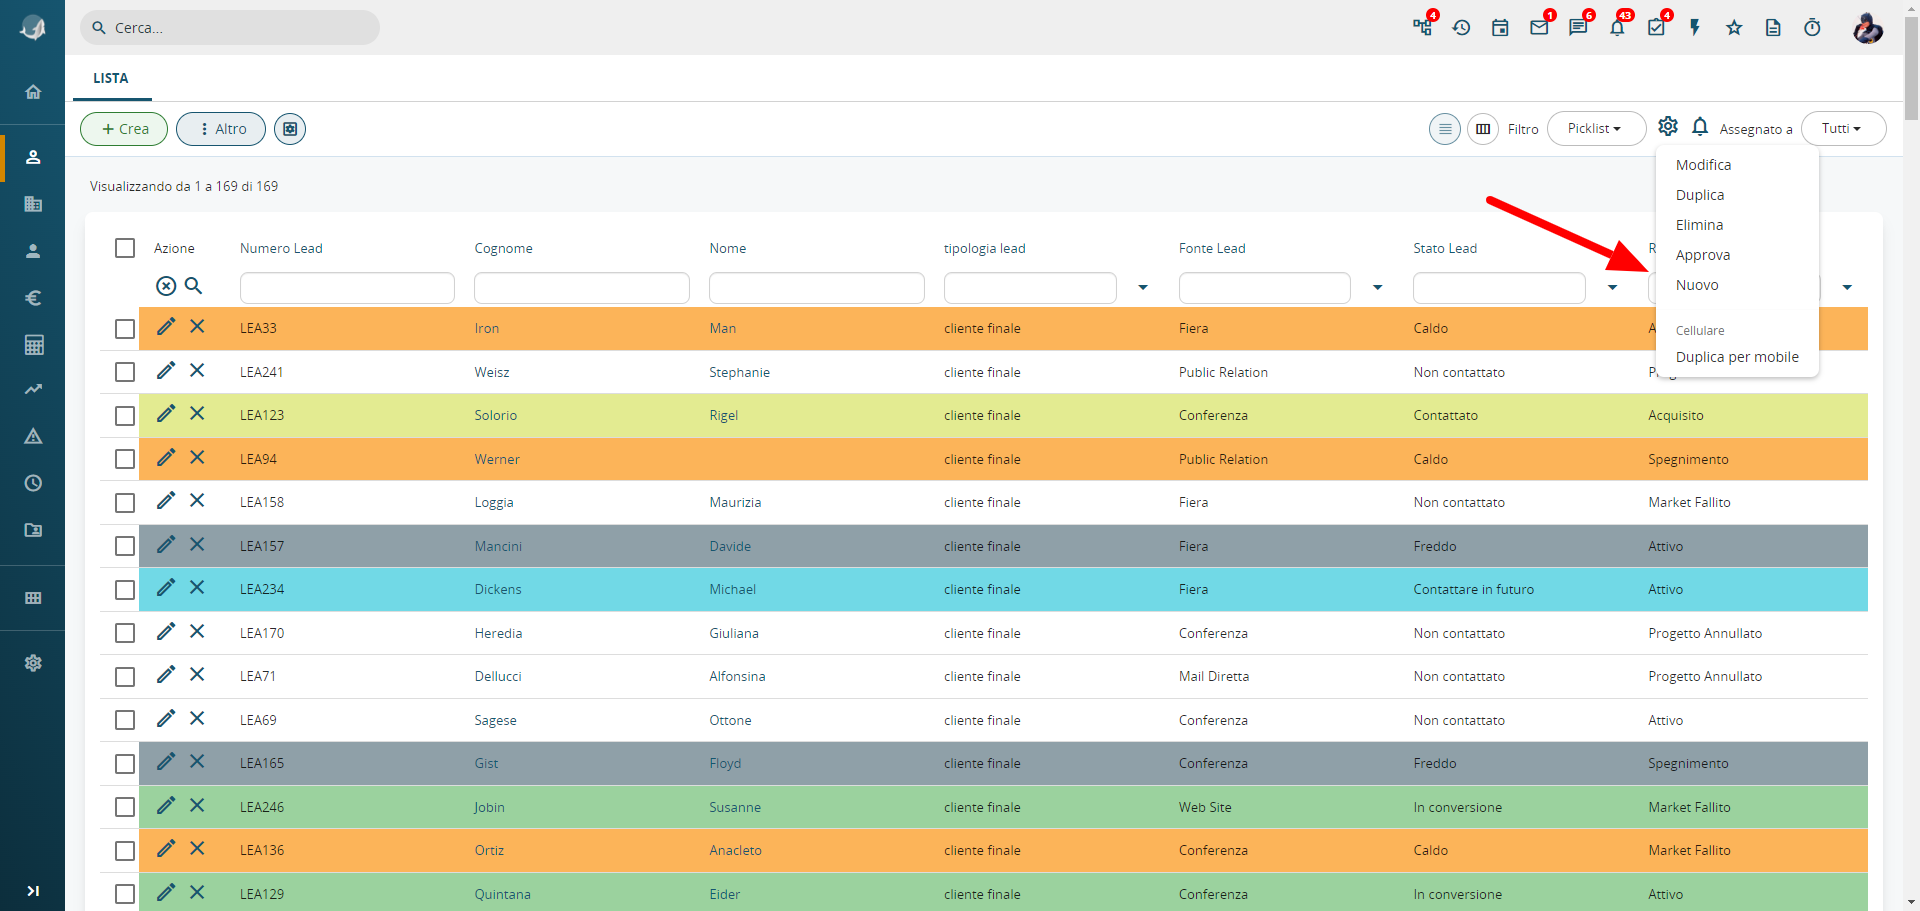Expand the sidebar with the arrow icon
The image size is (1920, 911).
point(33,891)
